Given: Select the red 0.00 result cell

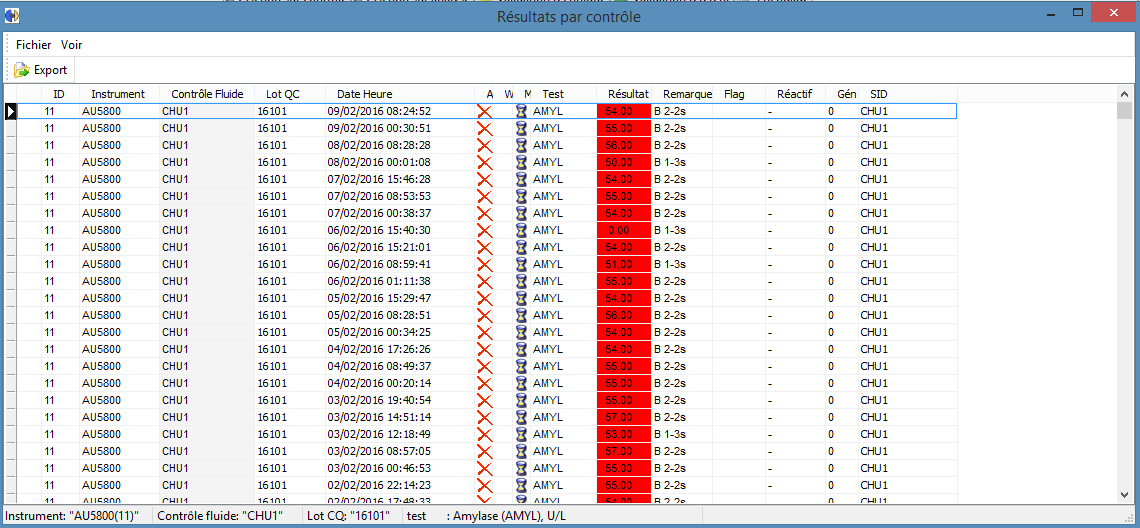Looking at the screenshot, I should 624,230.
